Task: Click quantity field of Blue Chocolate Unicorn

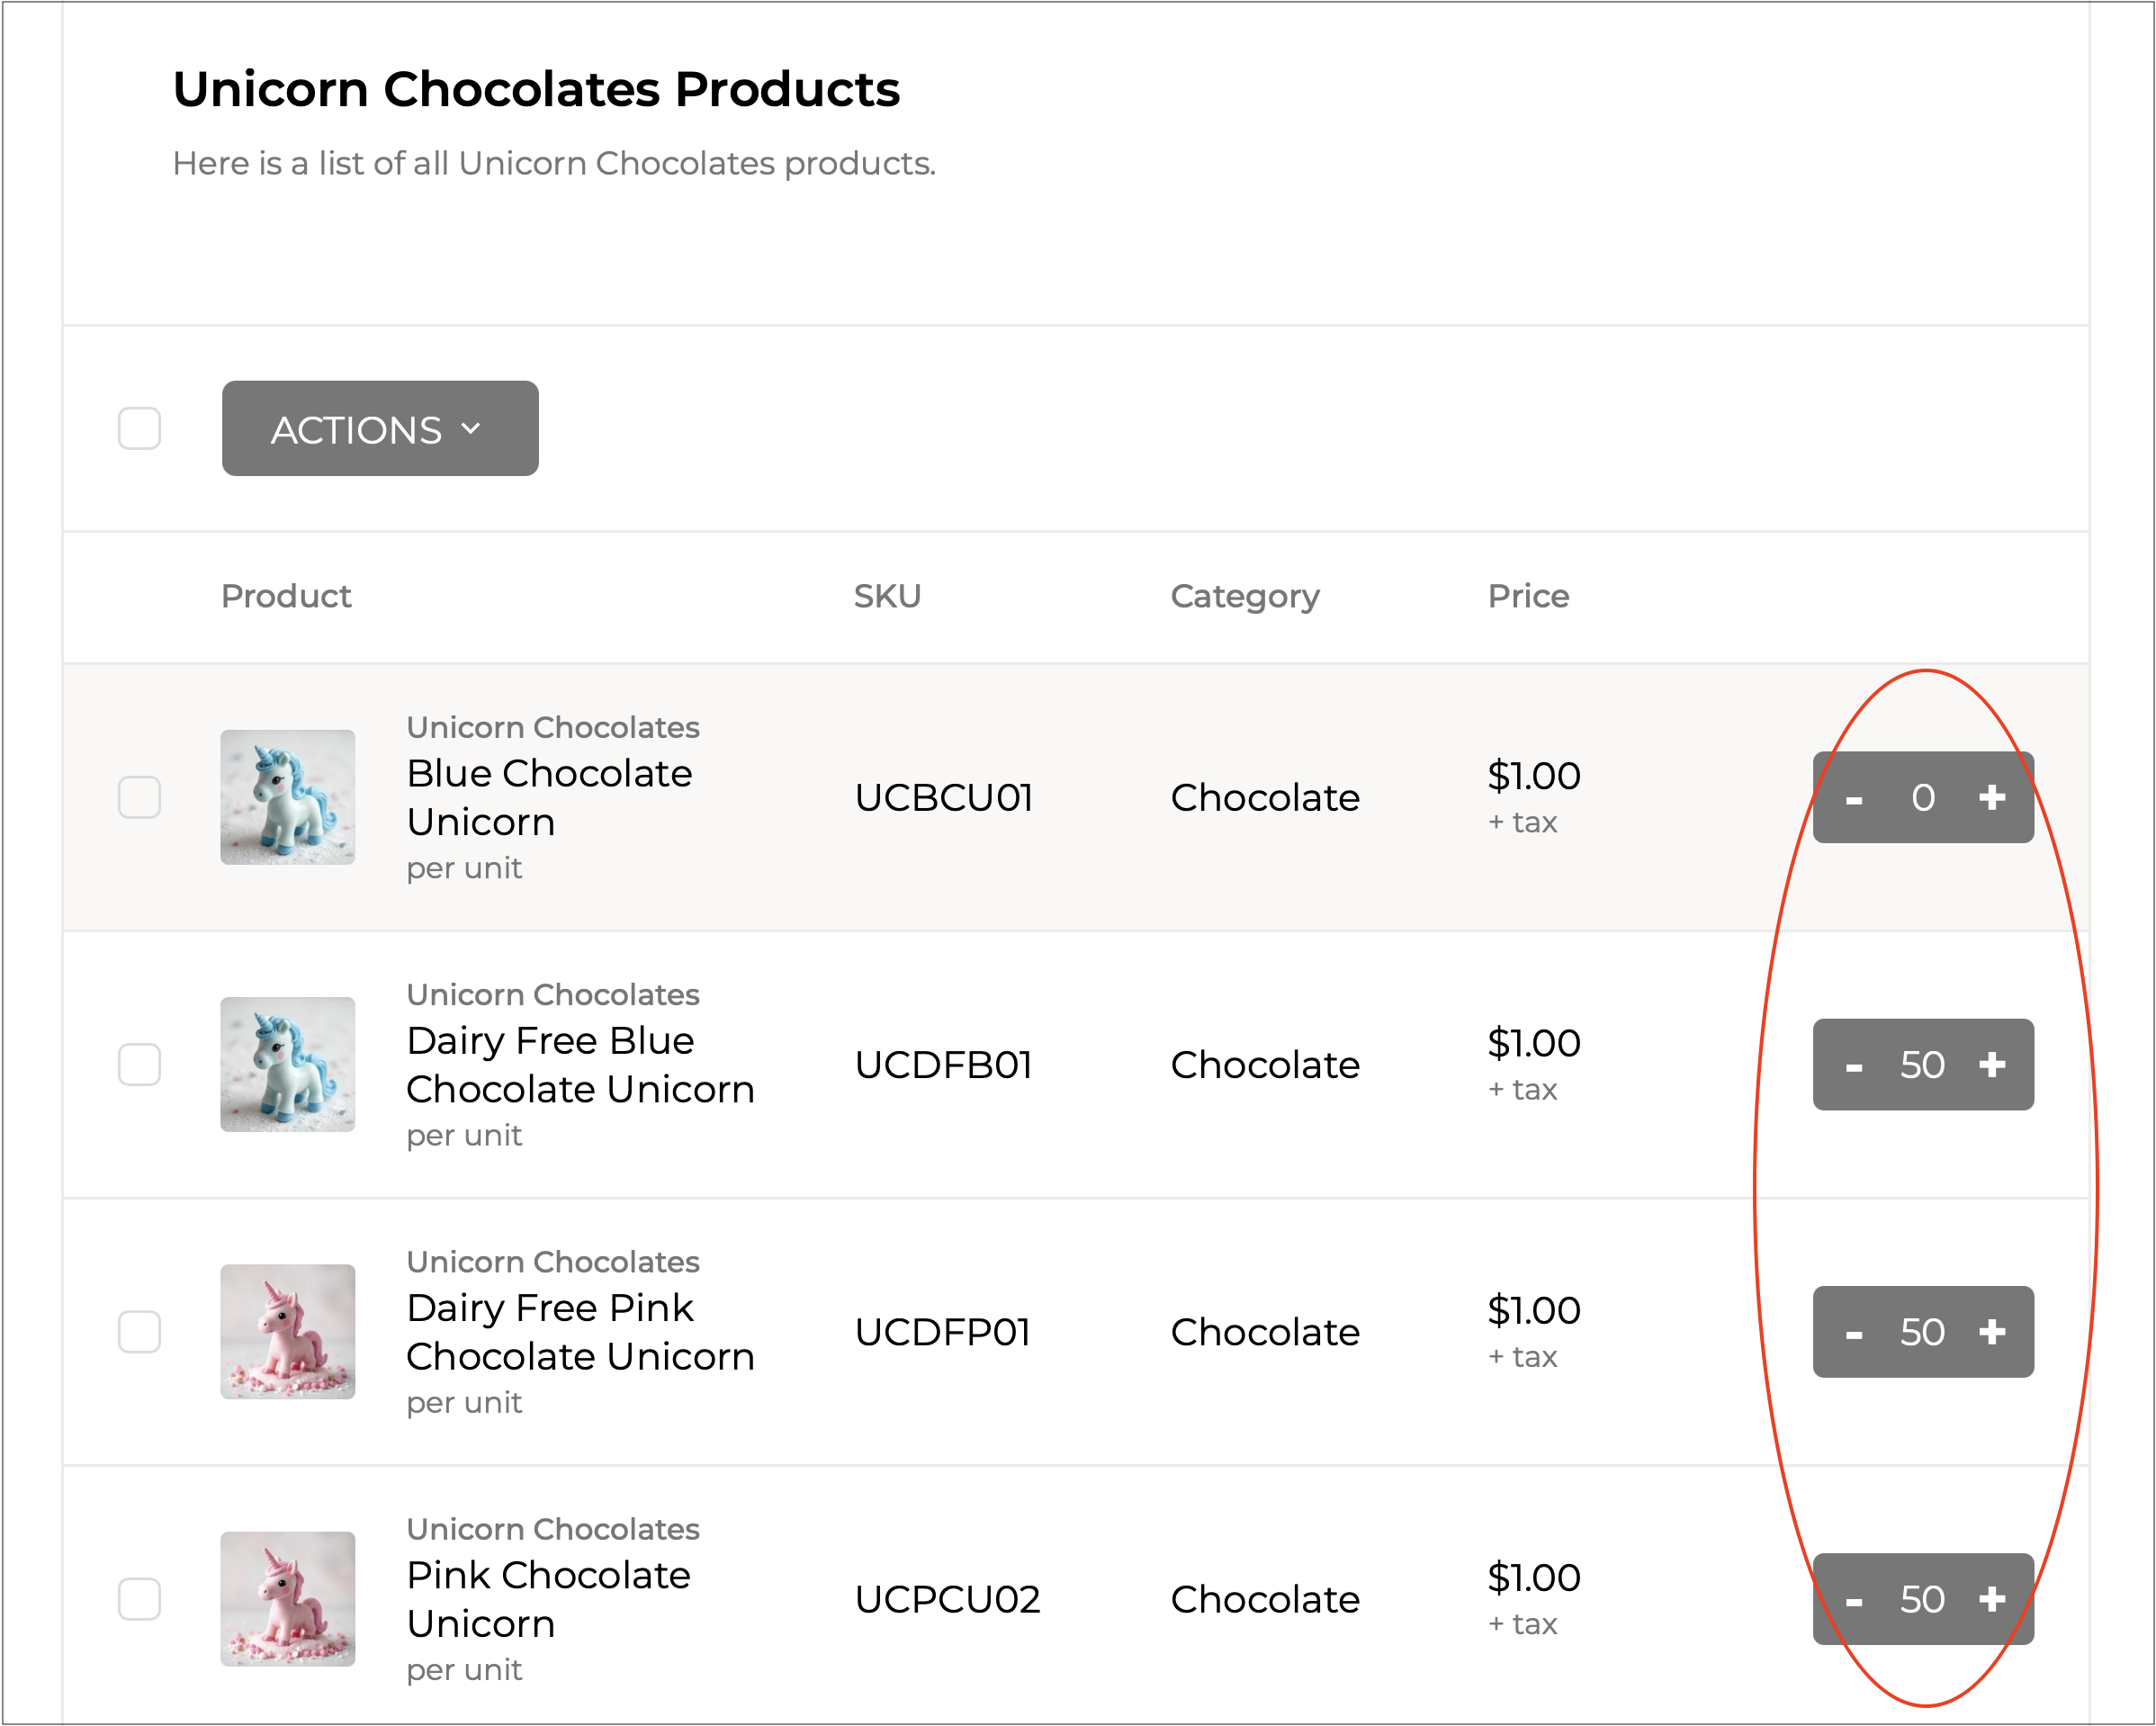Action: click(1922, 797)
